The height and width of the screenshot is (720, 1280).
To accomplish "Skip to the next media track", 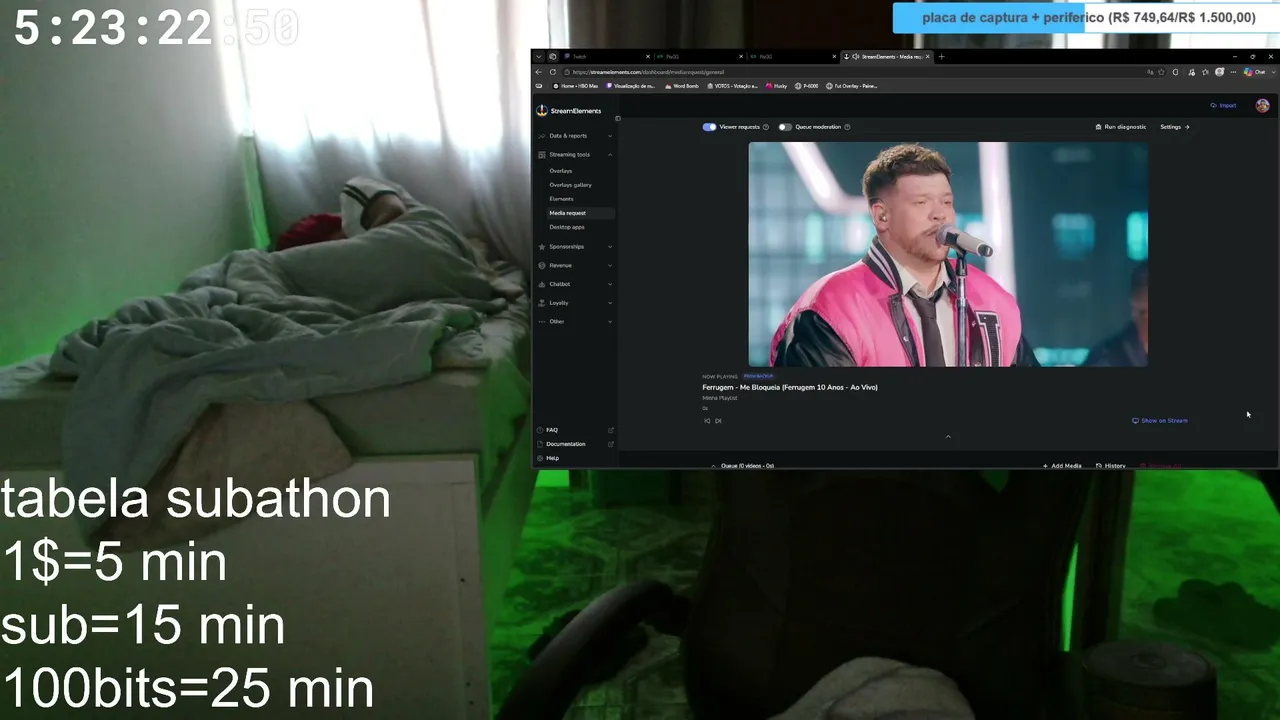I will coord(718,421).
